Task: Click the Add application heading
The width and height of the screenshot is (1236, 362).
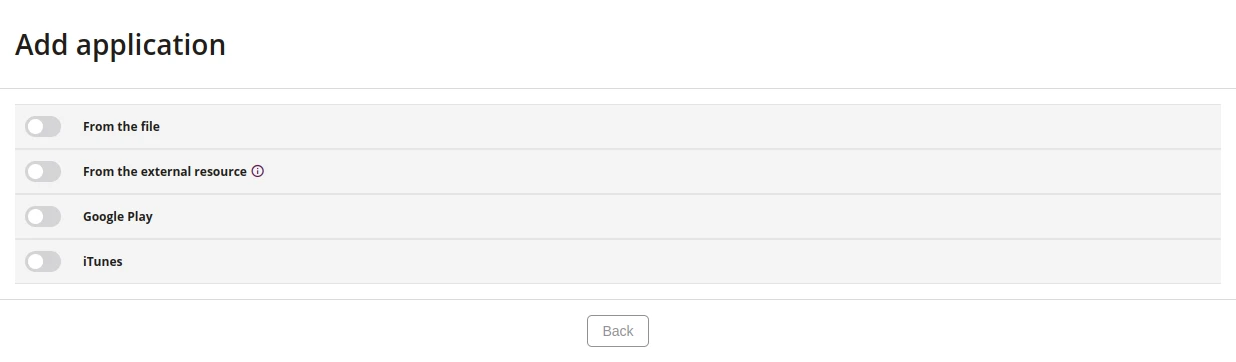Action: tap(120, 45)
